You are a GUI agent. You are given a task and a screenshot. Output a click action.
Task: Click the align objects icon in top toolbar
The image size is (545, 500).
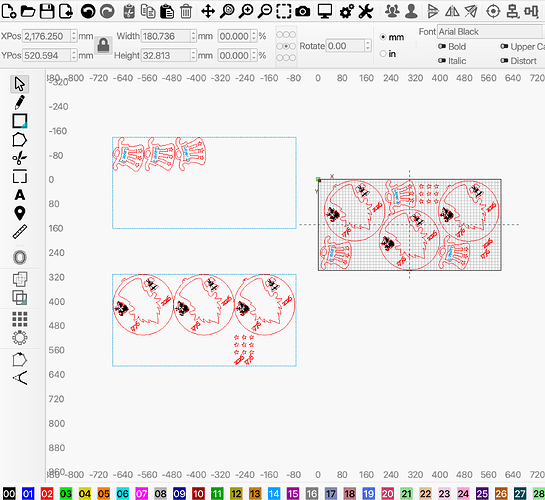tap(512, 11)
